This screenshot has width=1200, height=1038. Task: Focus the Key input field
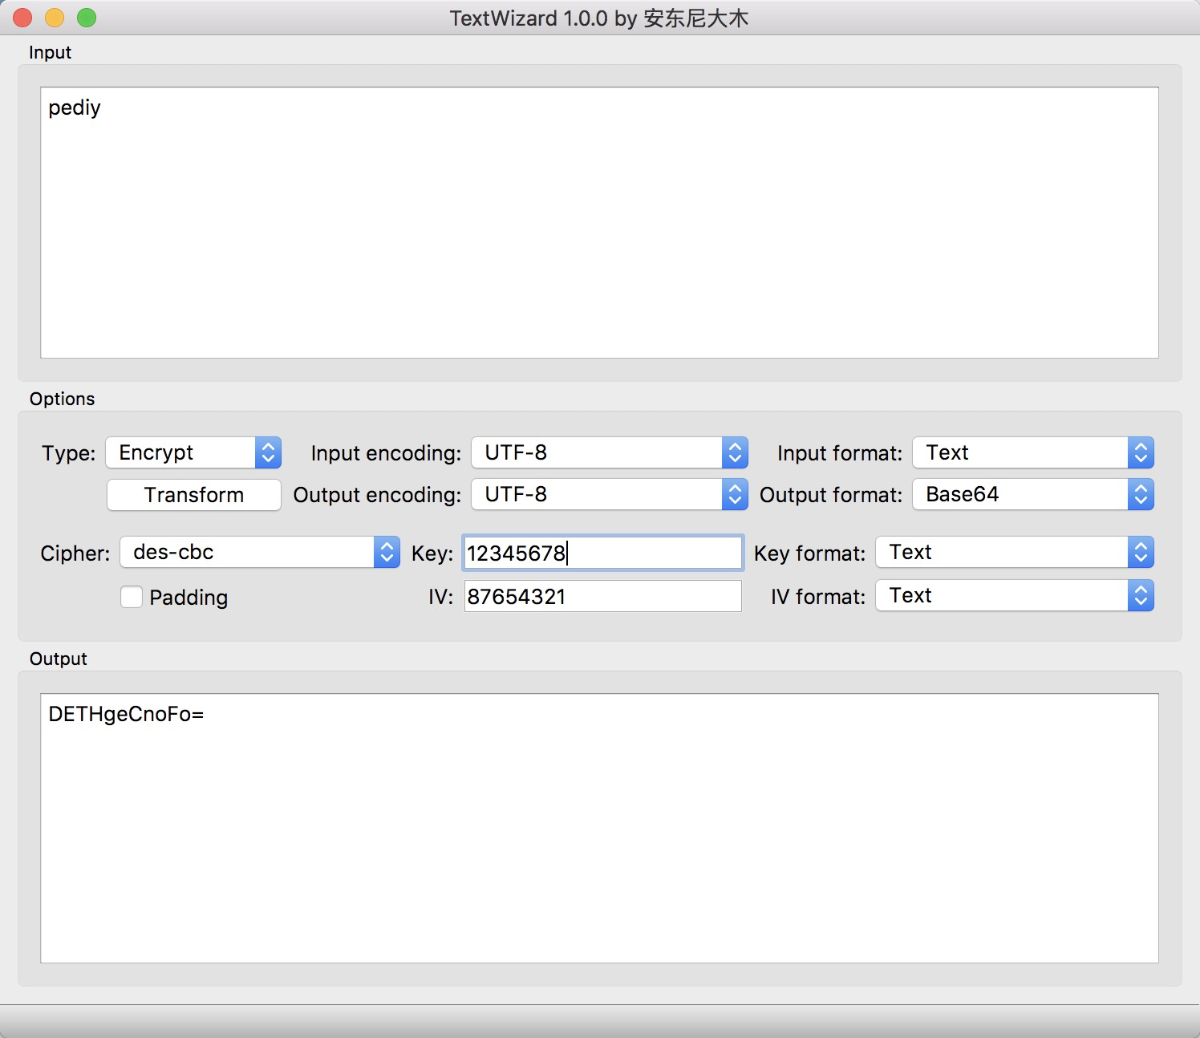603,553
